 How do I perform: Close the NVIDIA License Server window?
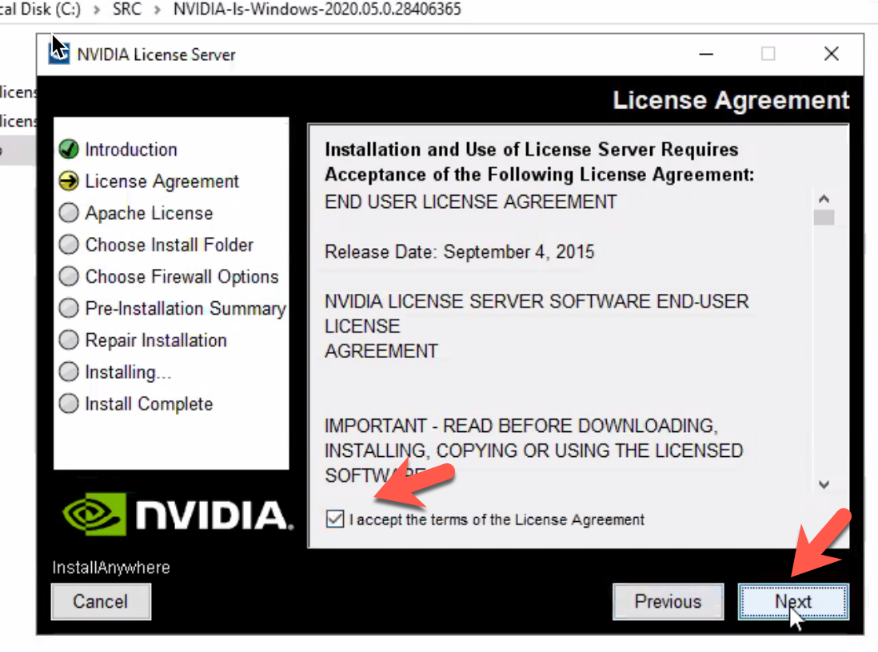click(832, 54)
